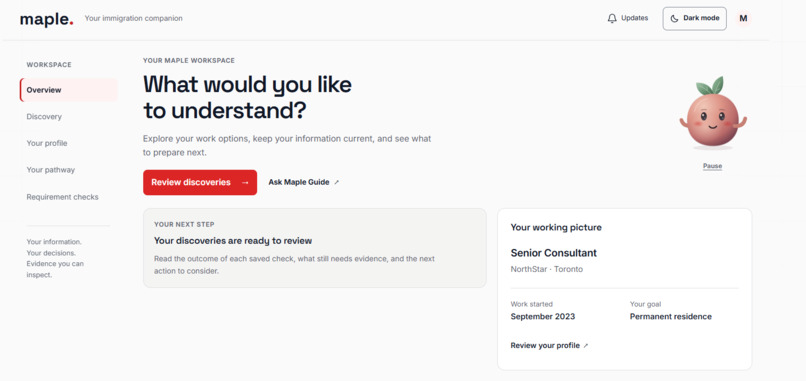Click the Maple mascot character

point(712,113)
